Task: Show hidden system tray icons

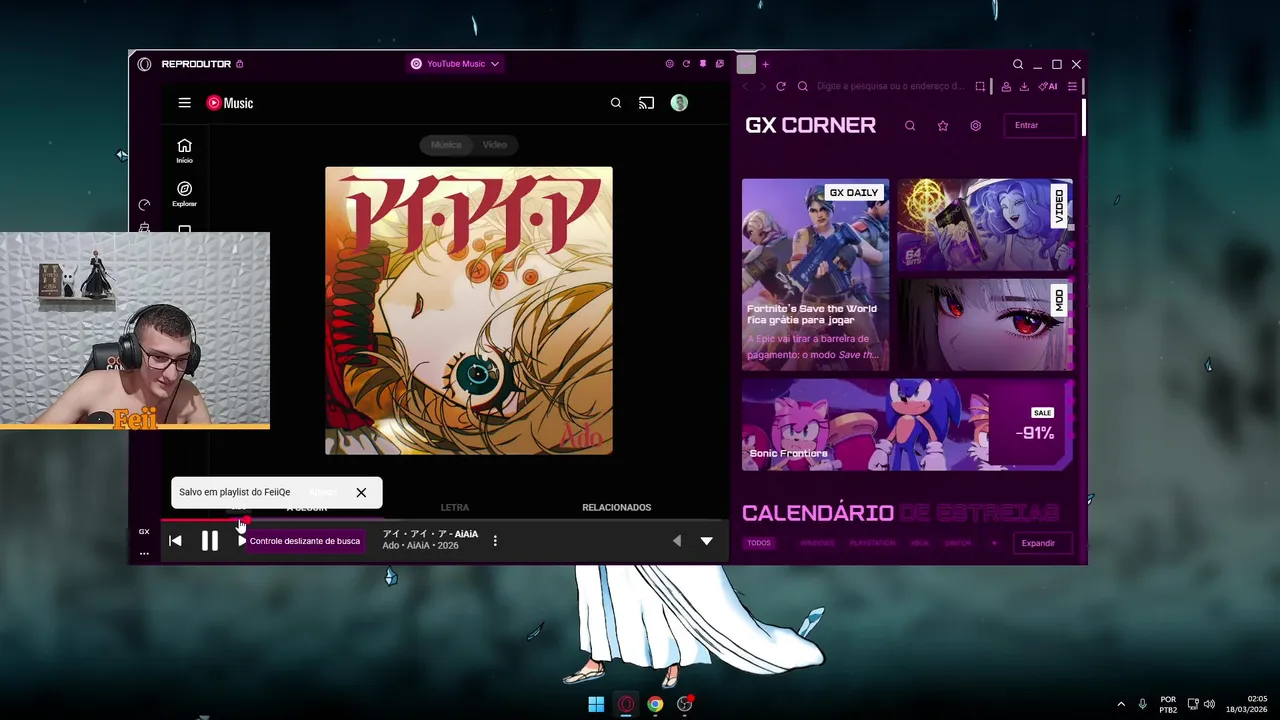Action: coord(1120,704)
